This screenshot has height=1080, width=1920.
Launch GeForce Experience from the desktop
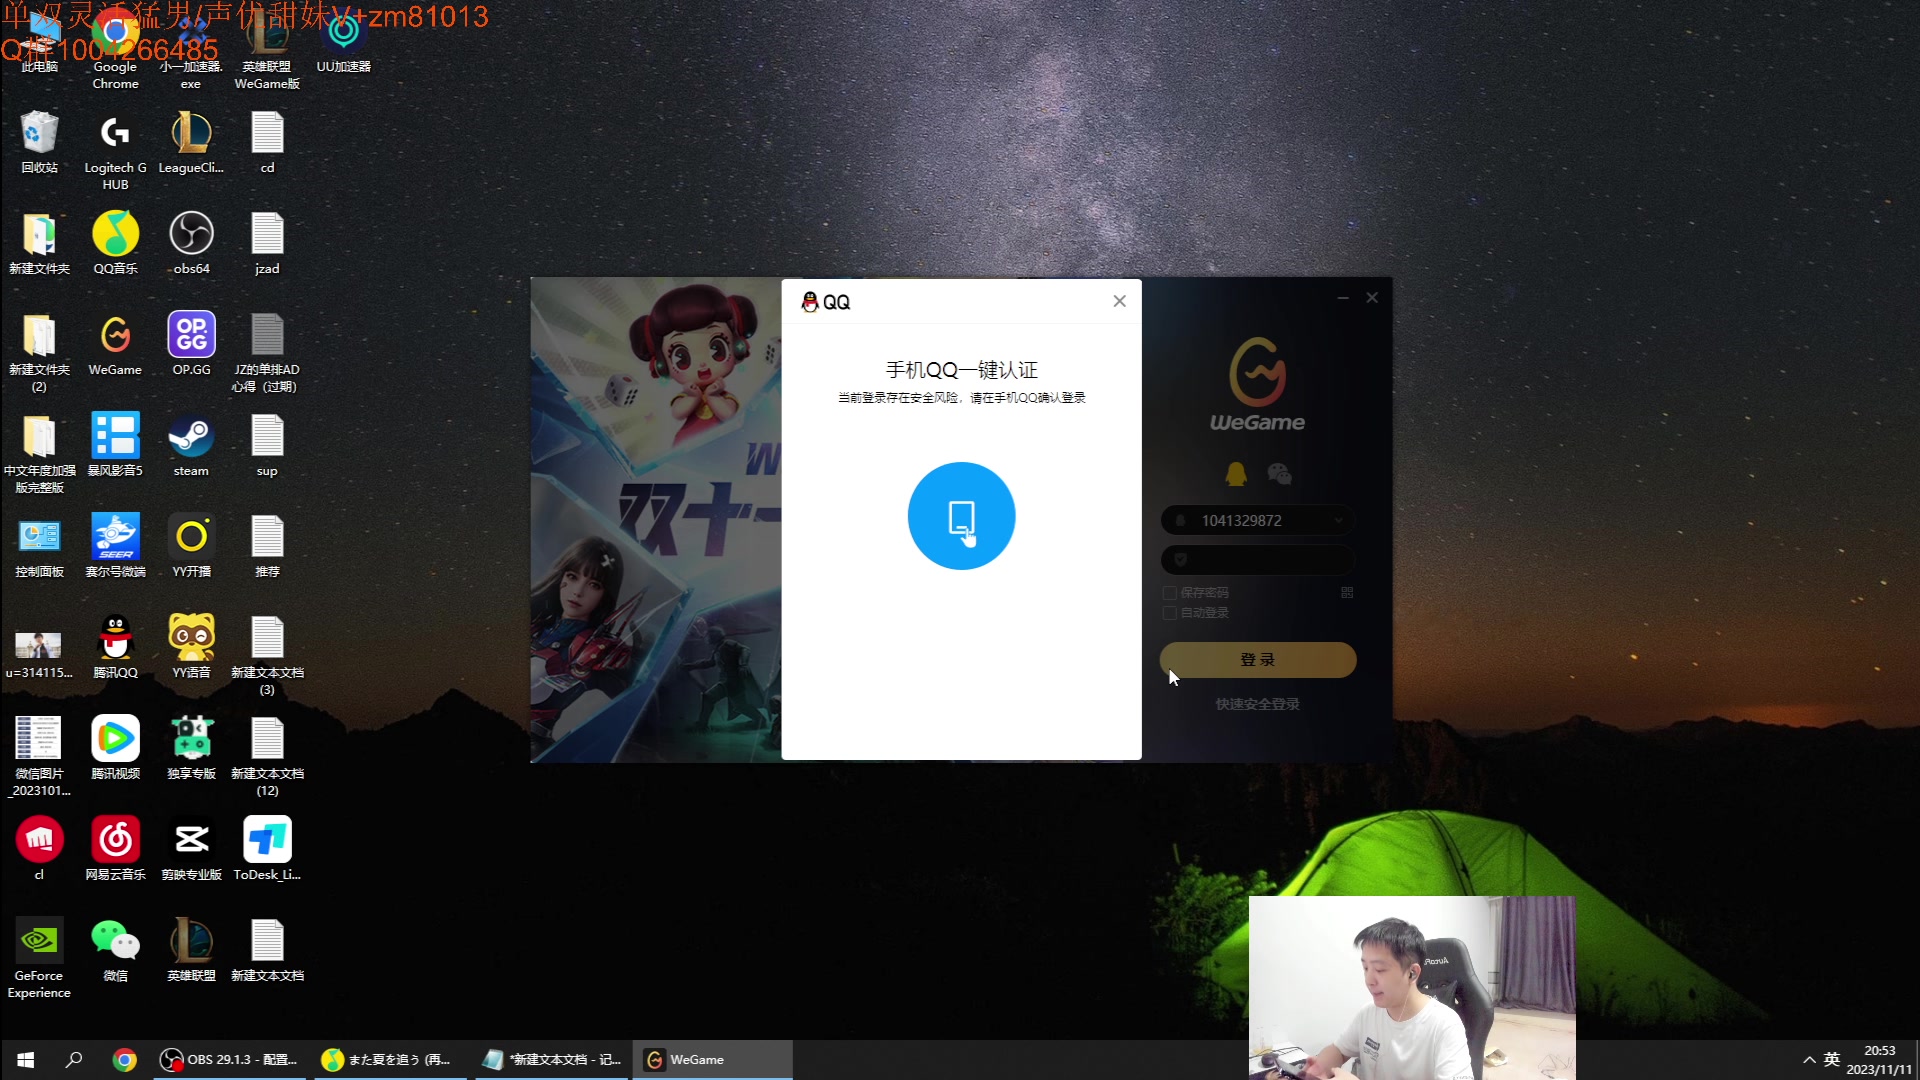click(x=39, y=958)
